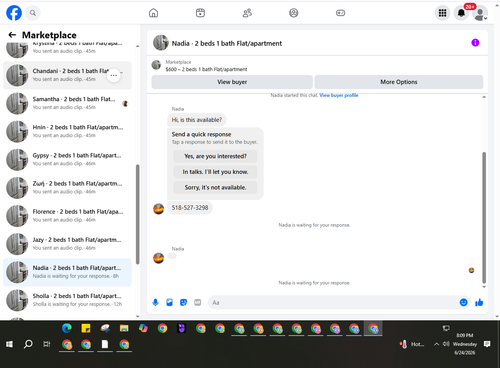The height and width of the screenshot is (368, 500).
Task: Click the $600 listing title under Marketplace
Action: pos(206,69)
